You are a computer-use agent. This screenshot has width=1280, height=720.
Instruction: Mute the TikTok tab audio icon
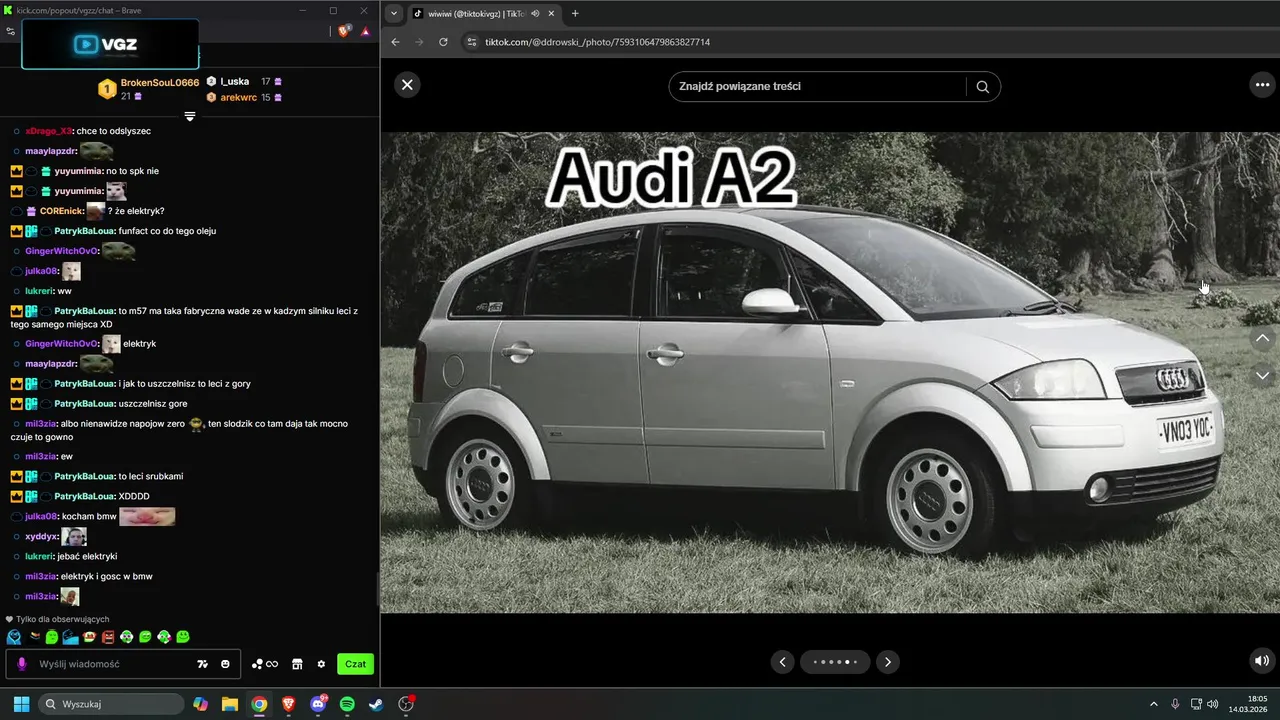point(535,13)
